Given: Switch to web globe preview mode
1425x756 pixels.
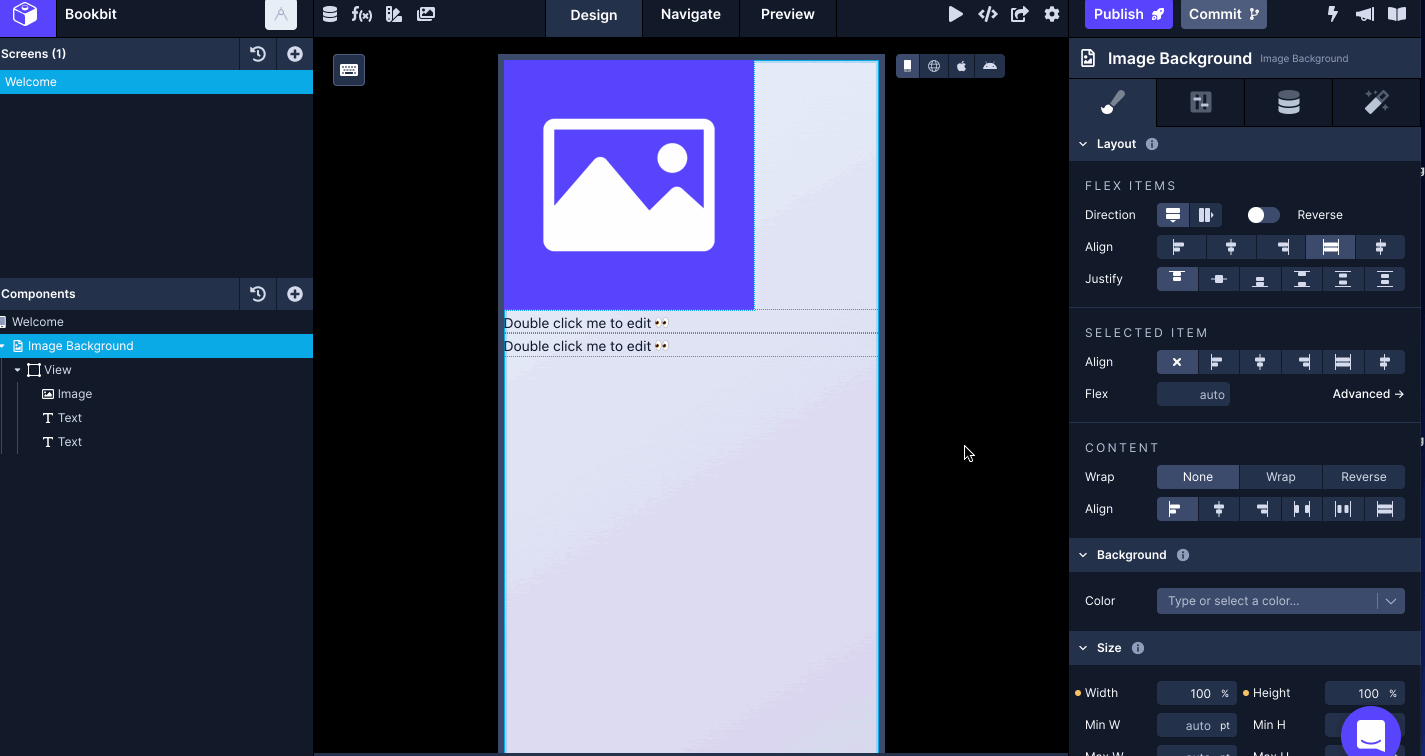Looking at the screenshot, I should point(934,65).
